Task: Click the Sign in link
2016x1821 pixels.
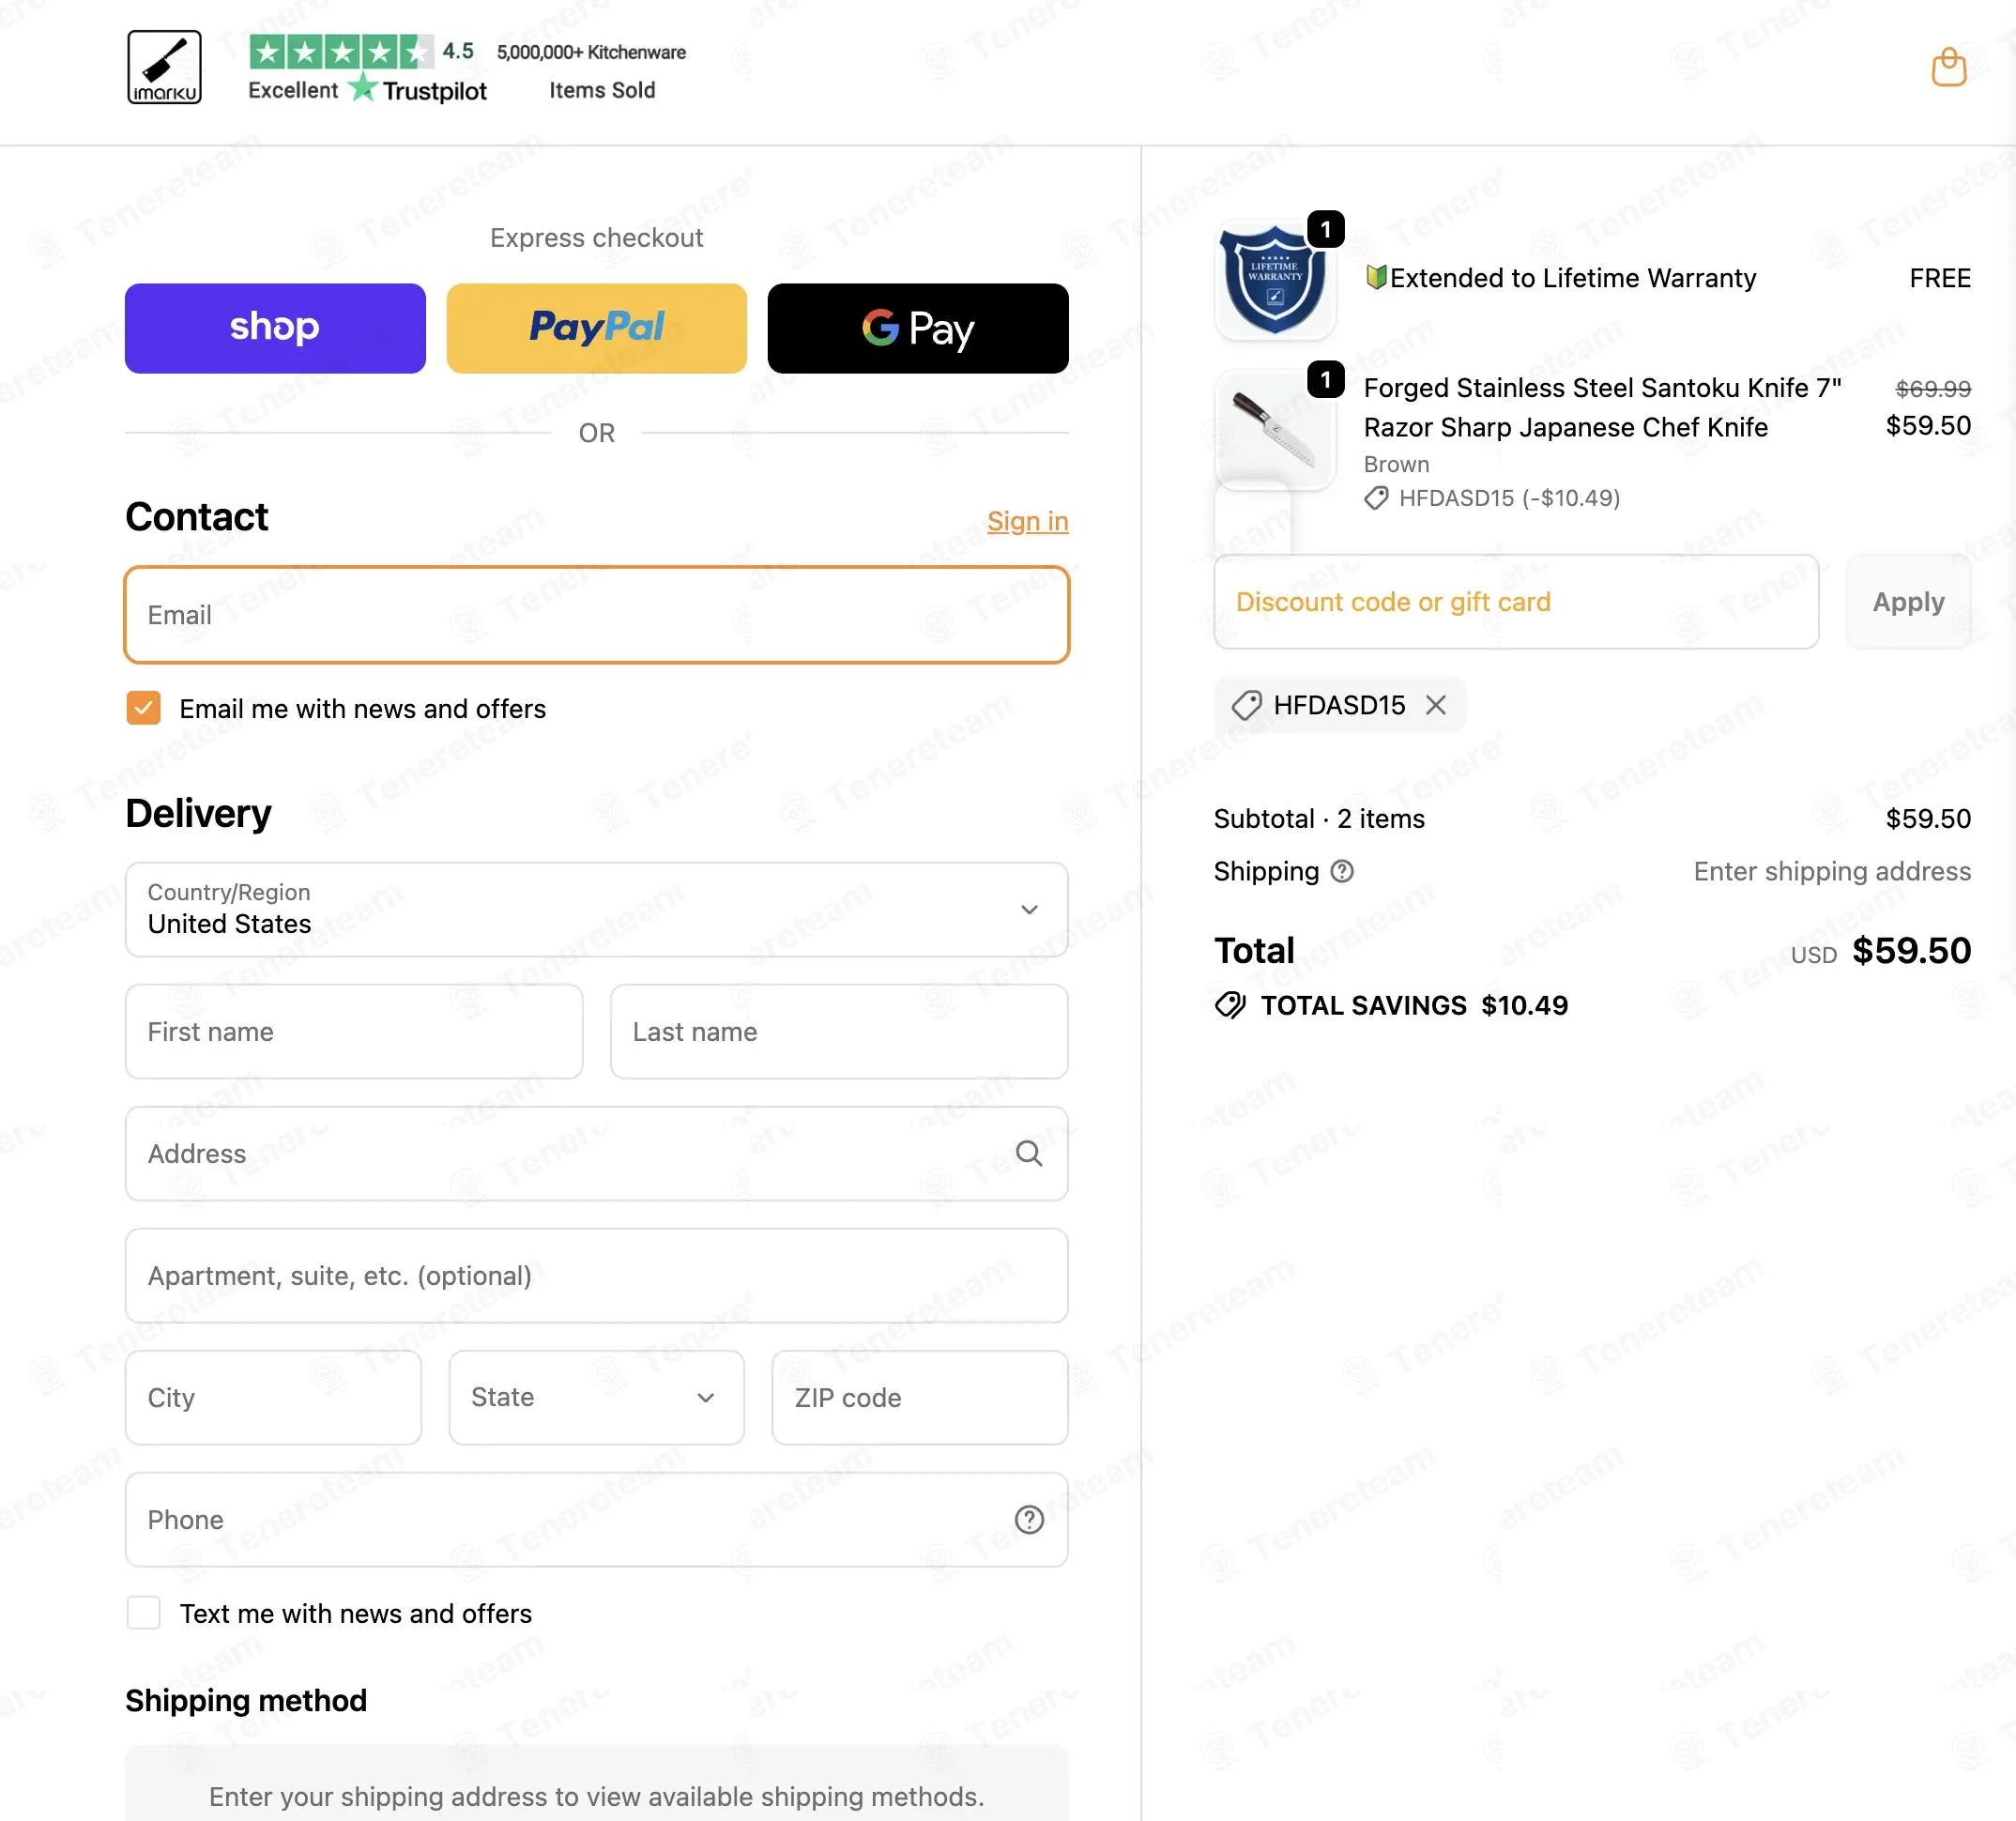Action: click(1027, 521)
